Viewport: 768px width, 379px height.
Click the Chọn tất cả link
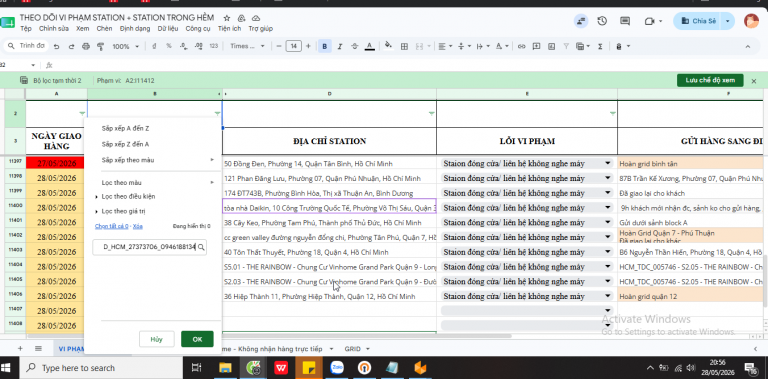pos(111,226)
